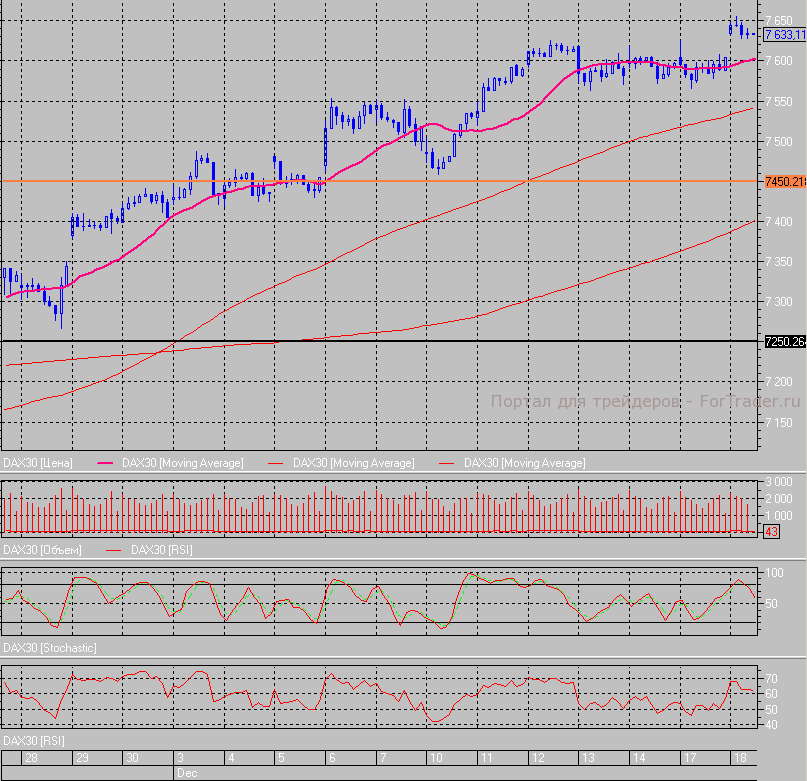Click the 60 level on RSI axis

(x=771, y=694)
